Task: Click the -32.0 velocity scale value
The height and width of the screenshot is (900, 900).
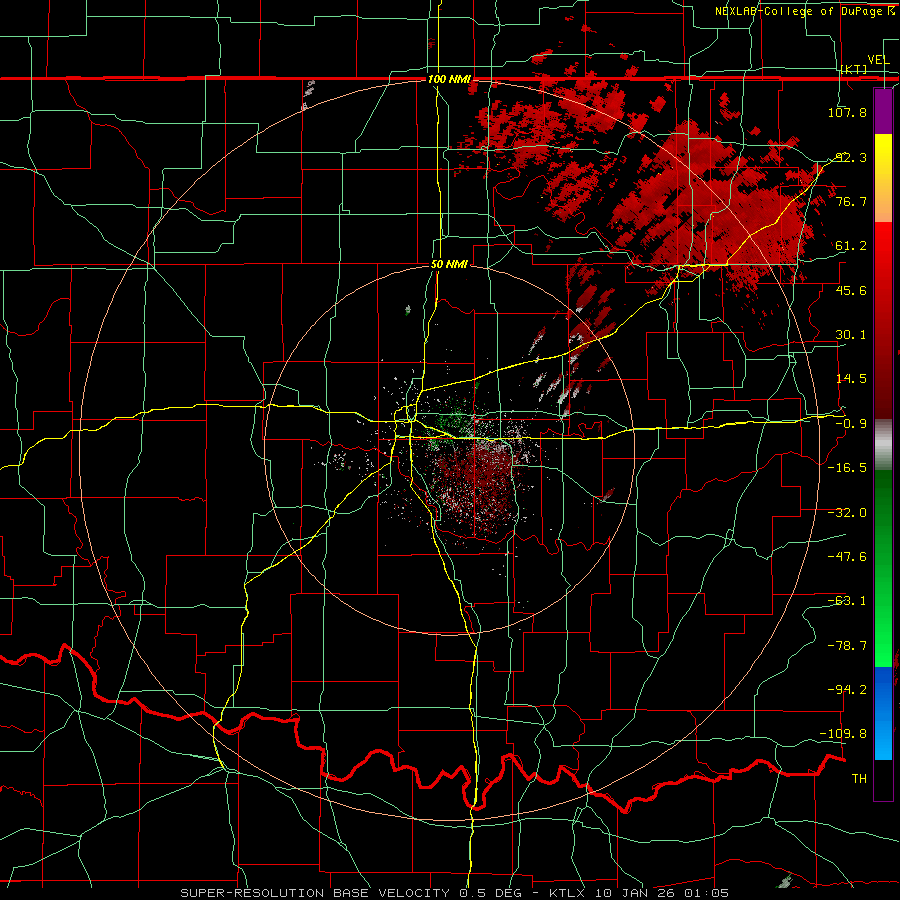Action: [847, 513]
